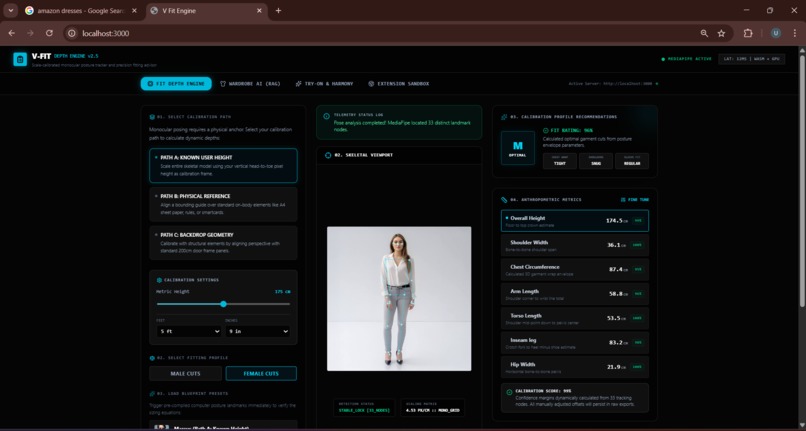Adjust the Metric Height slider handle
This screenshot has height=431, width=806.
[223, 304]
